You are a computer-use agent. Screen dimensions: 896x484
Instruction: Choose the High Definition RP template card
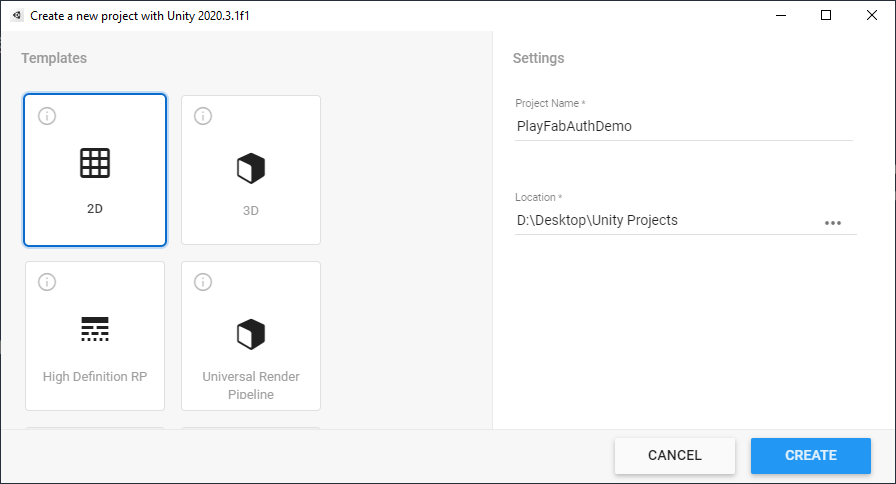point(95,336)
